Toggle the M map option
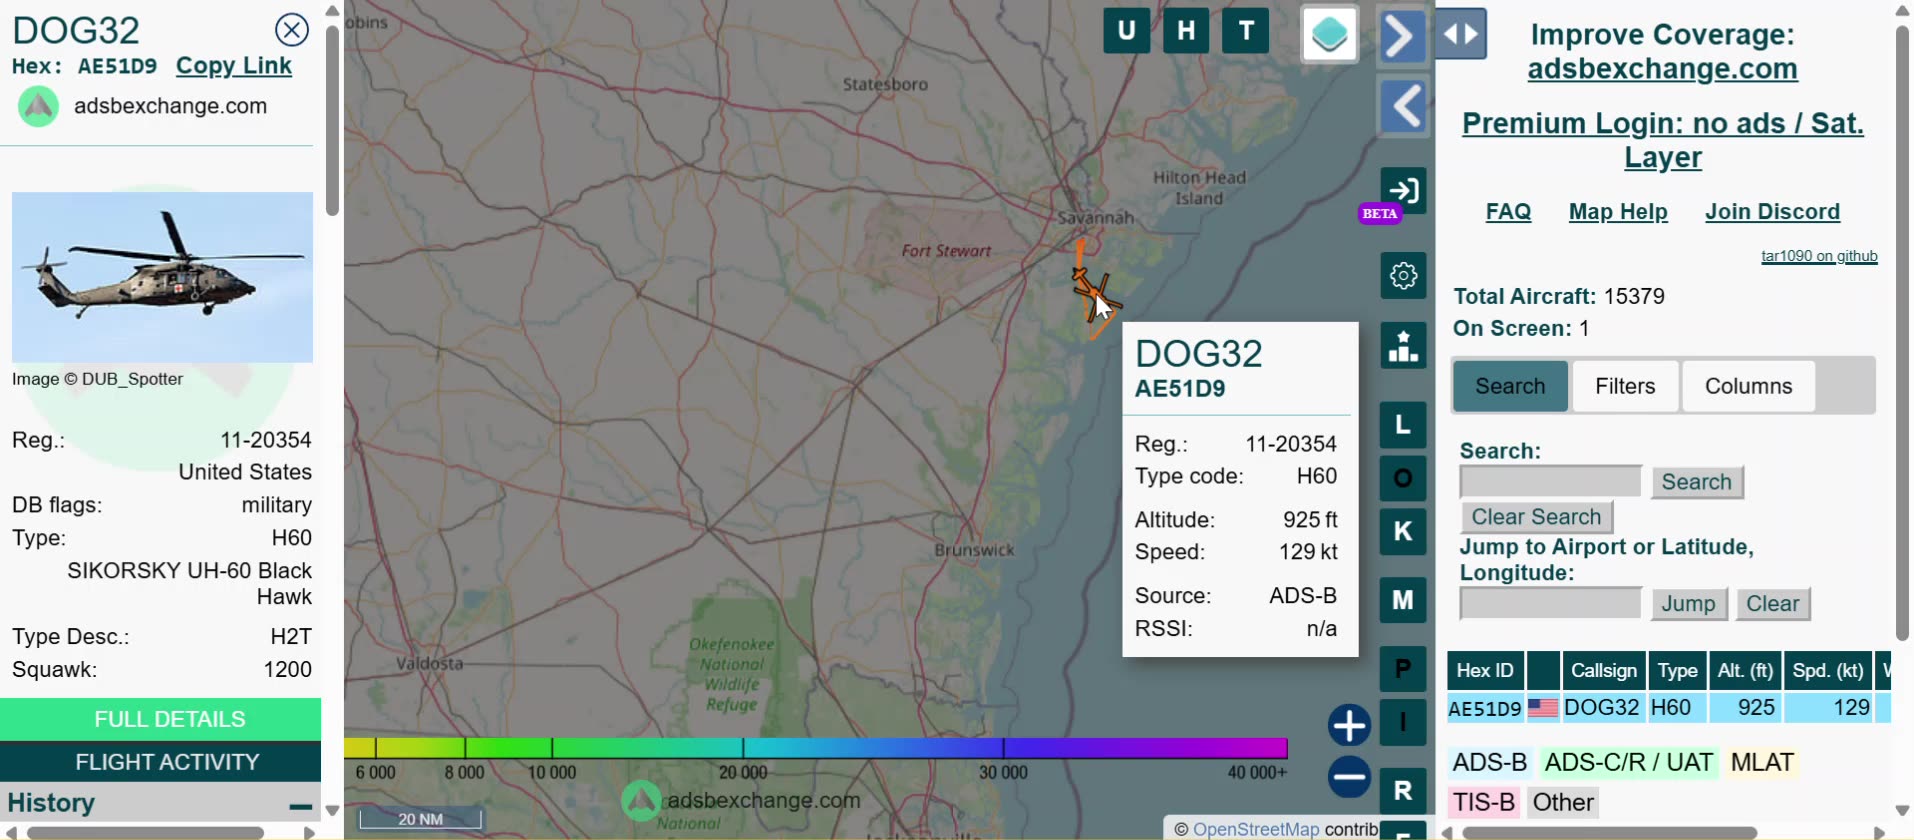This screenshot has height=840, width=1914. pyautogui.click(x=1403, y=600)
